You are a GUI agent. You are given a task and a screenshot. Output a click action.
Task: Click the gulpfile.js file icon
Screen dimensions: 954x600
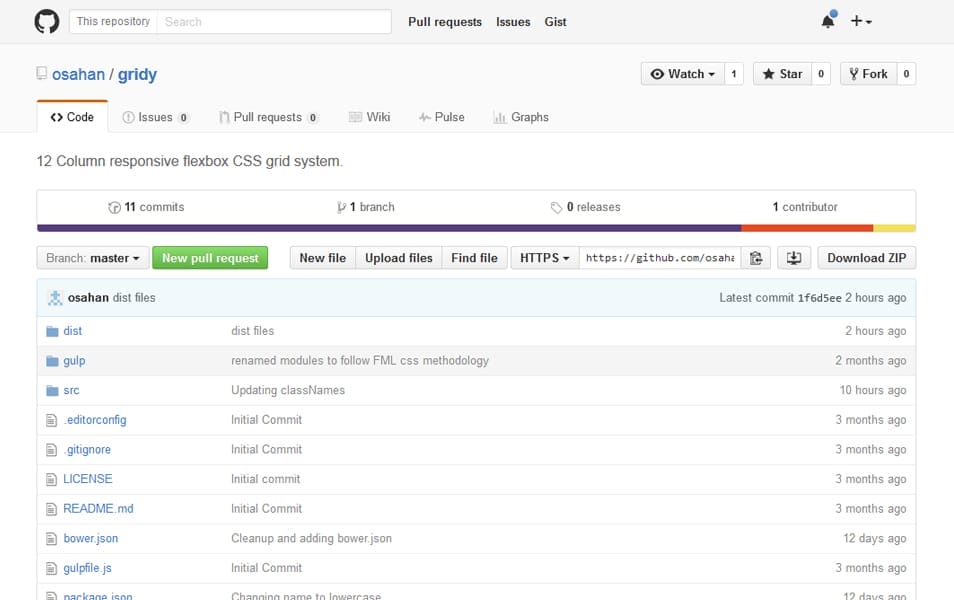coord(52,568)
